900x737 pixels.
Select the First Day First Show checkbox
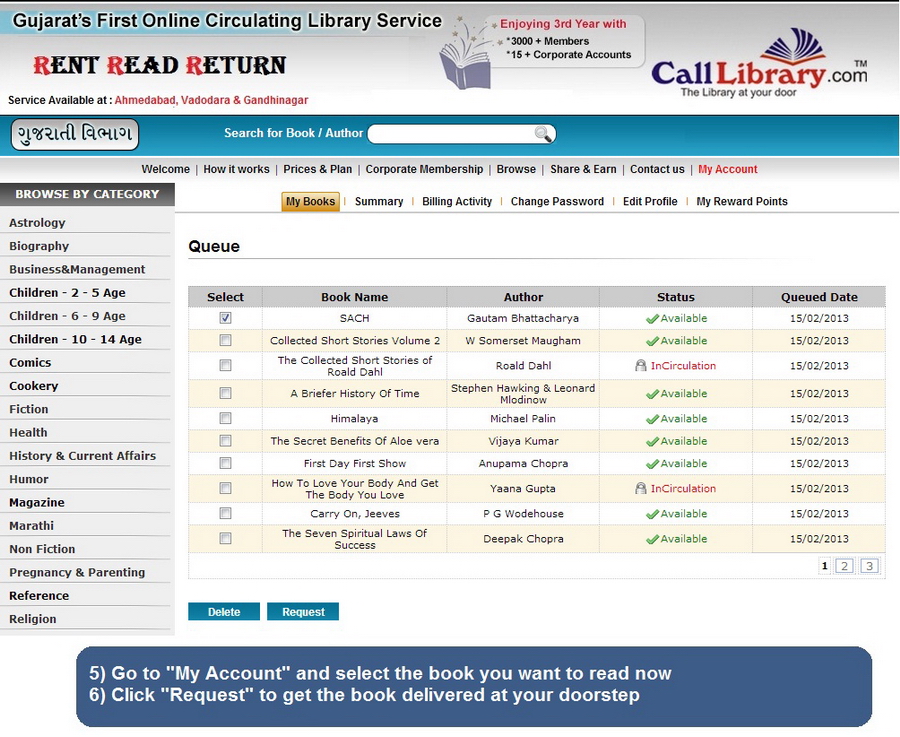225,463
